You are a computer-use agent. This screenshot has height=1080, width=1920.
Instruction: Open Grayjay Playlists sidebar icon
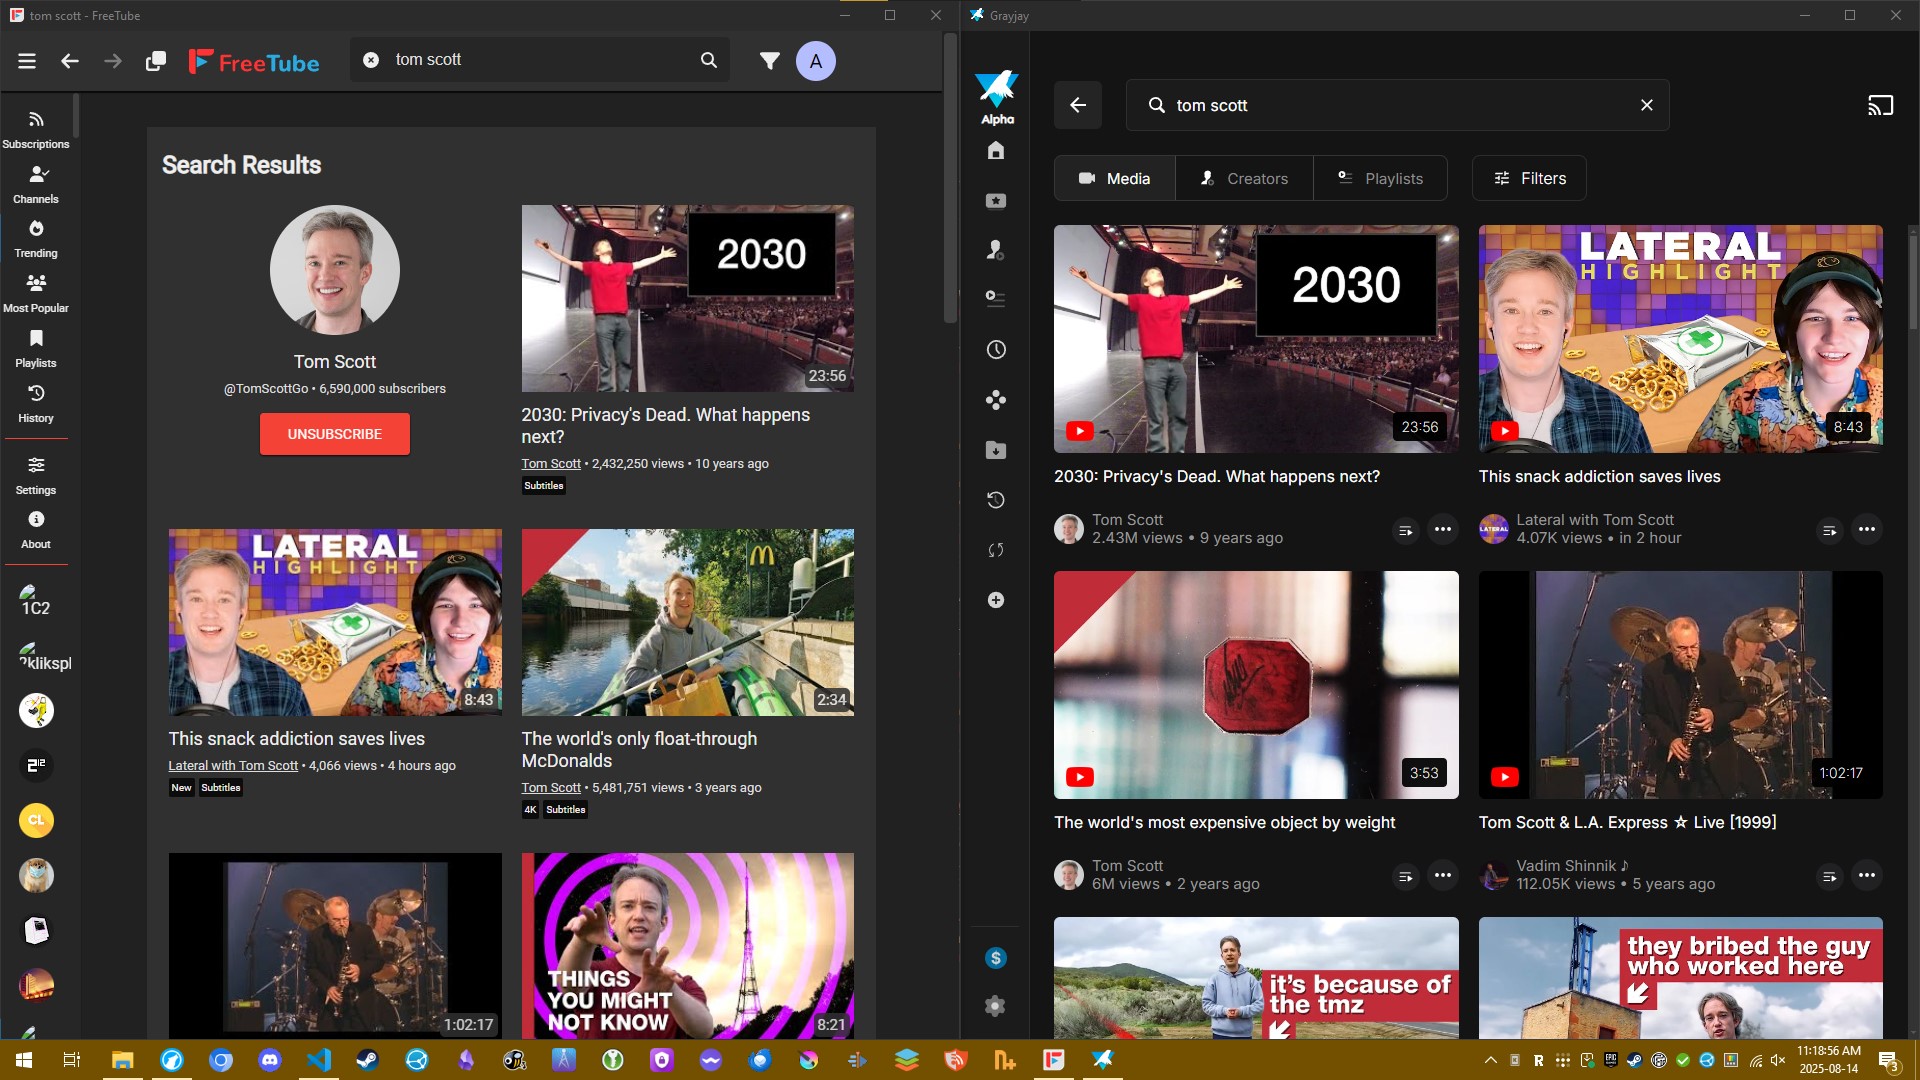pos(996,298)
